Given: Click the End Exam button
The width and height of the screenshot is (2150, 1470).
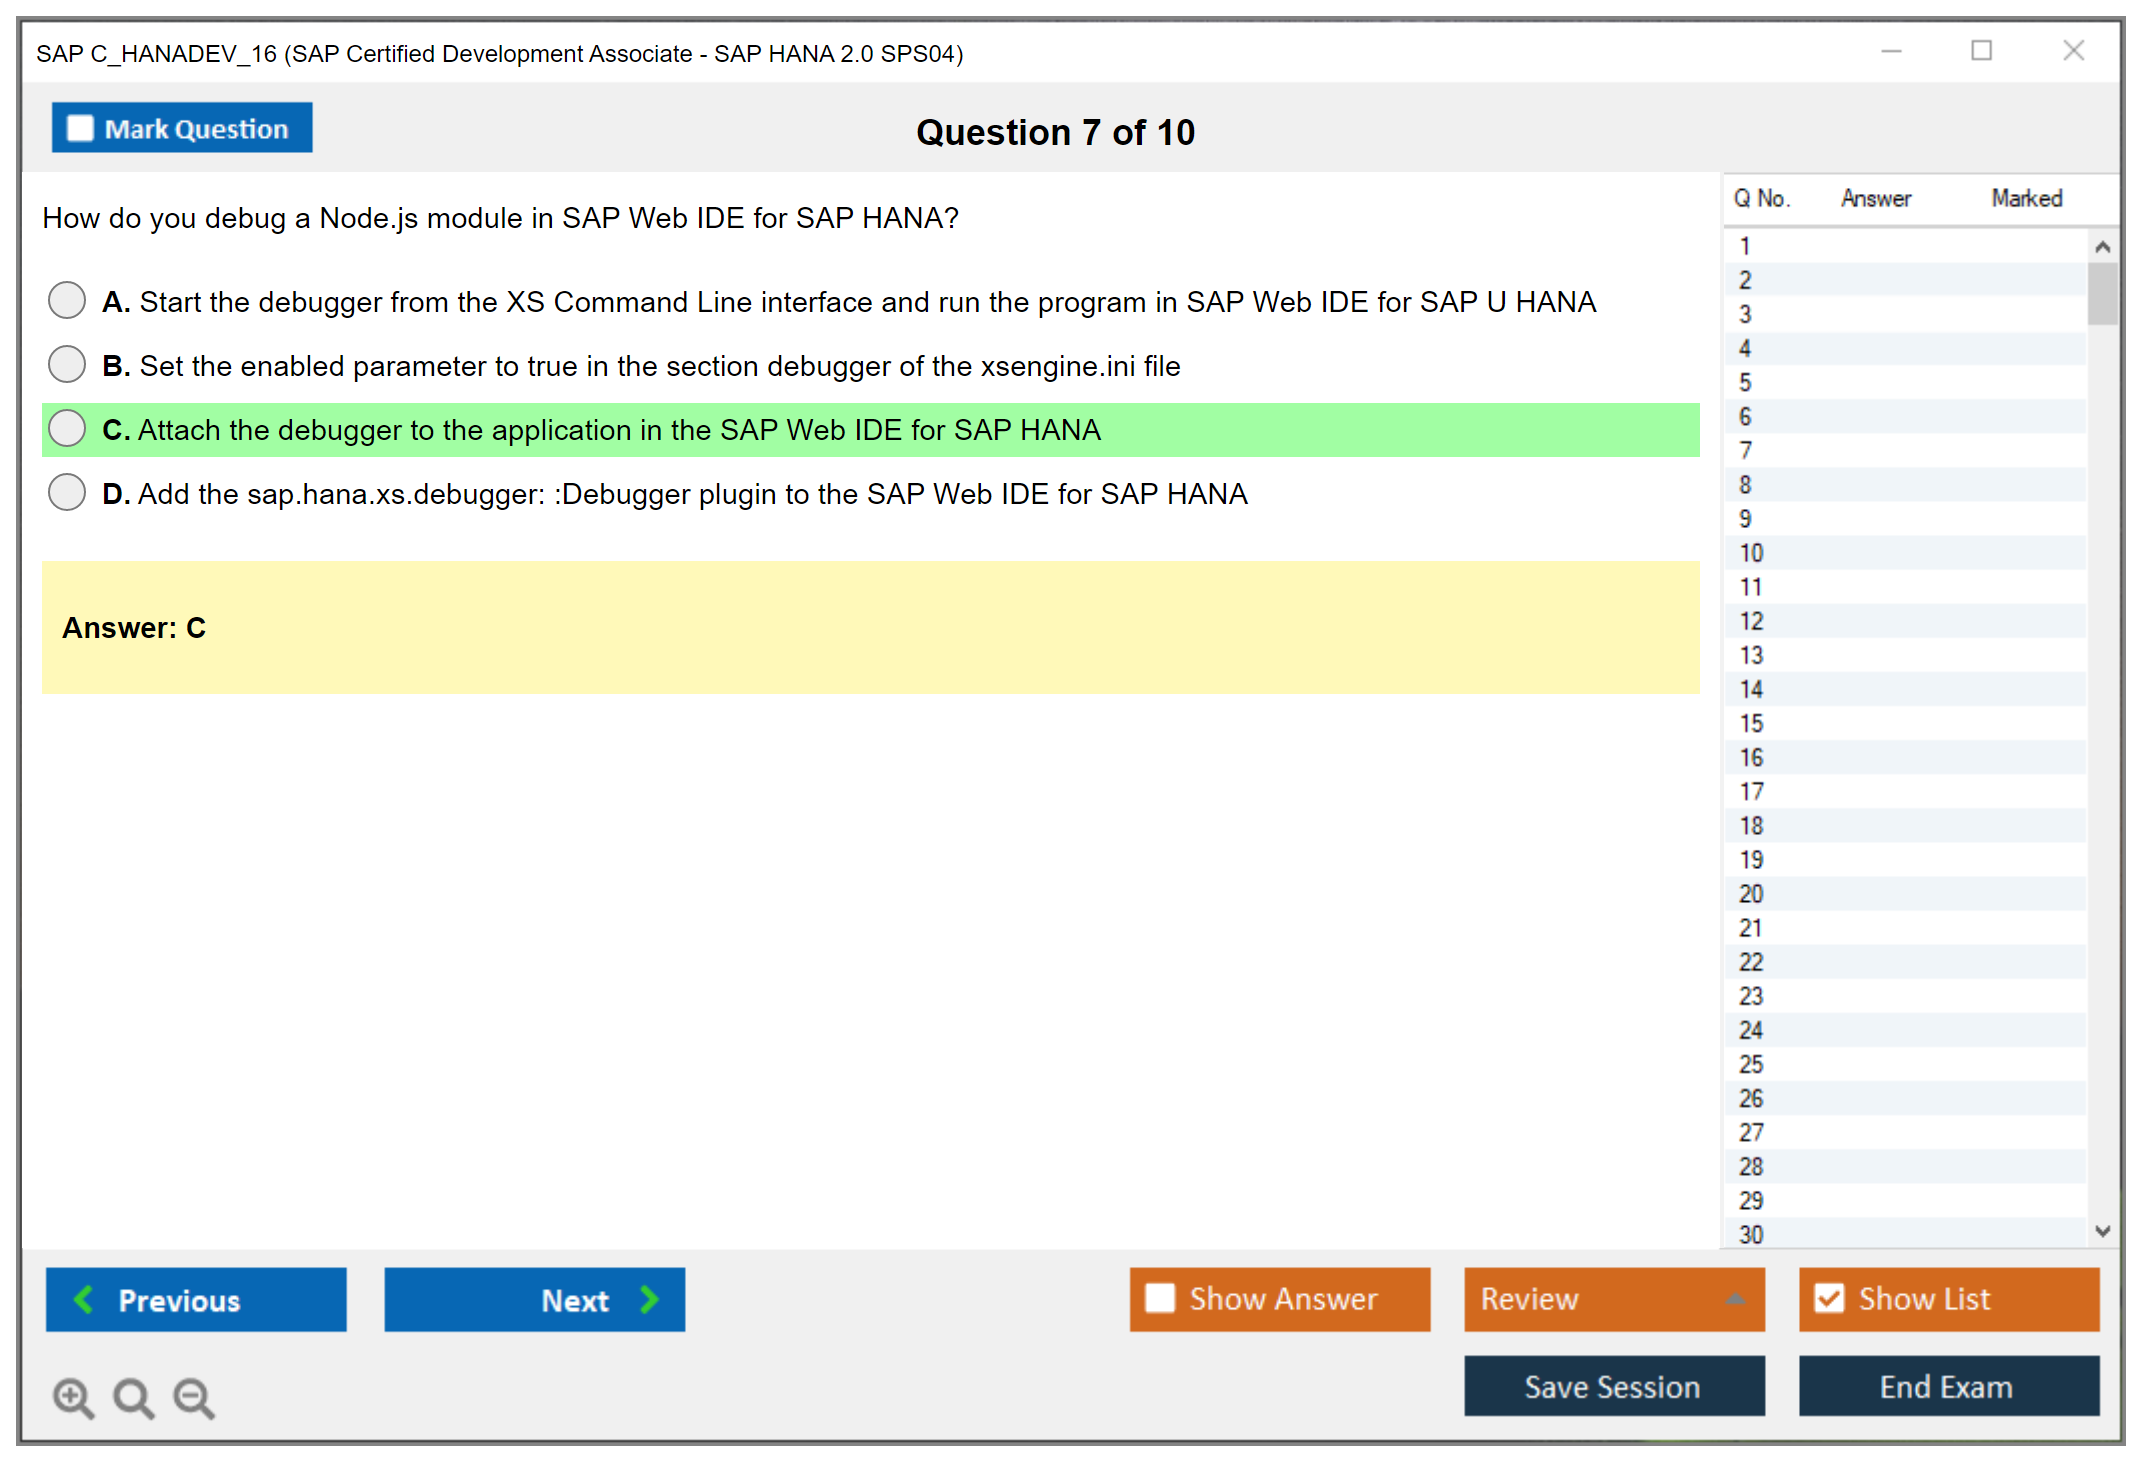Looking at the screenshot, I should (1947, 1387).
